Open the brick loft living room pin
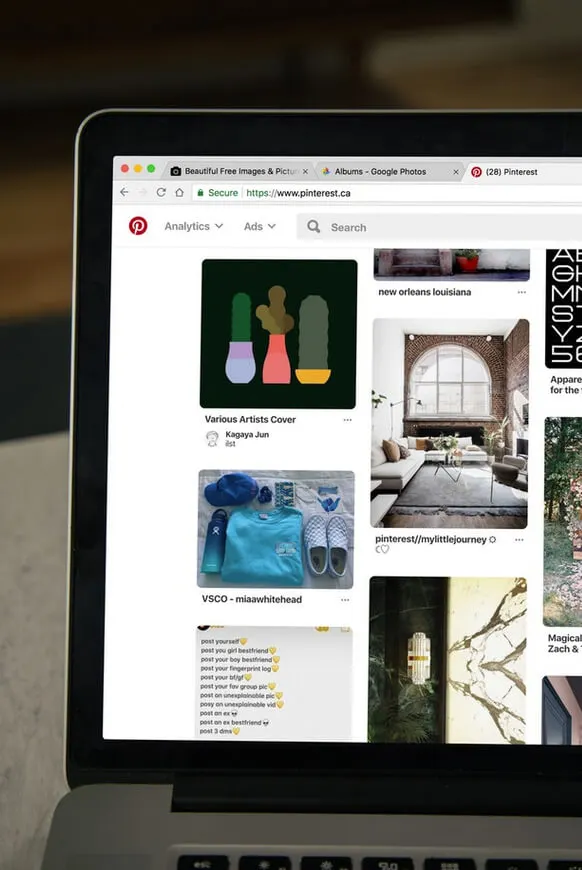This screenshot has height=870, width=582. (450, 423)
